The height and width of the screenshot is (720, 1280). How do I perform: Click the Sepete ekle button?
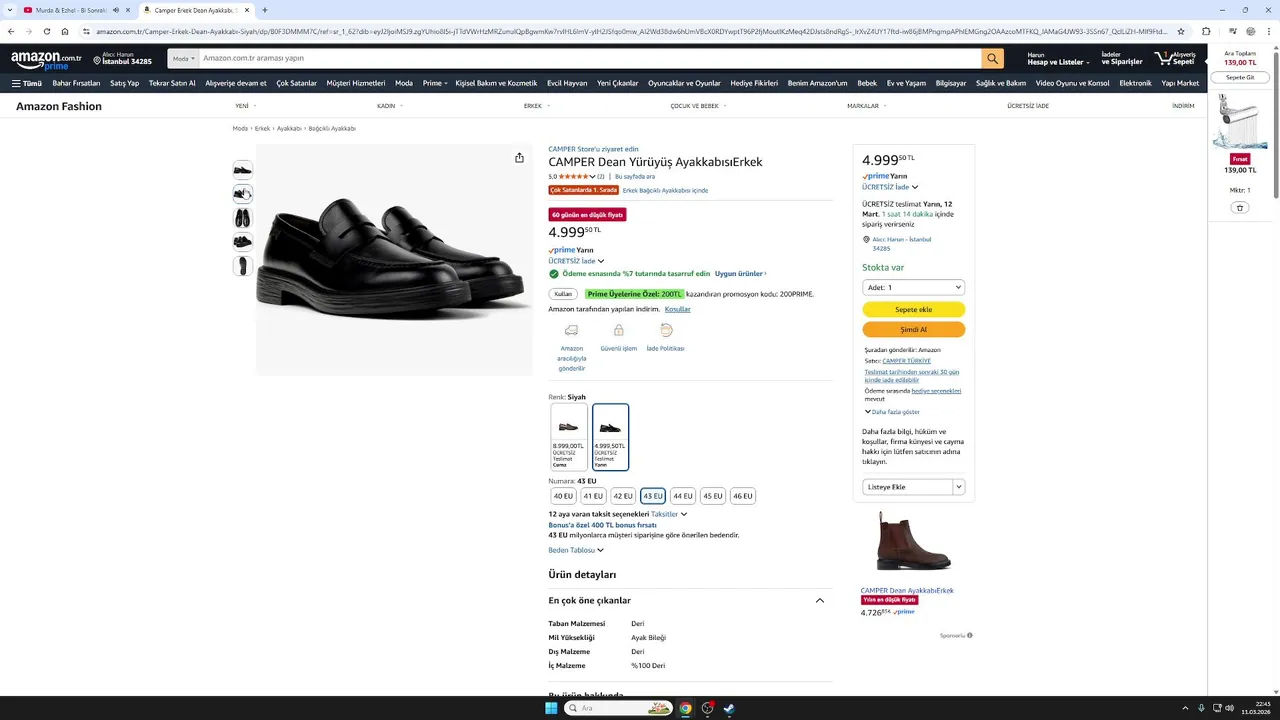point(913,310)
